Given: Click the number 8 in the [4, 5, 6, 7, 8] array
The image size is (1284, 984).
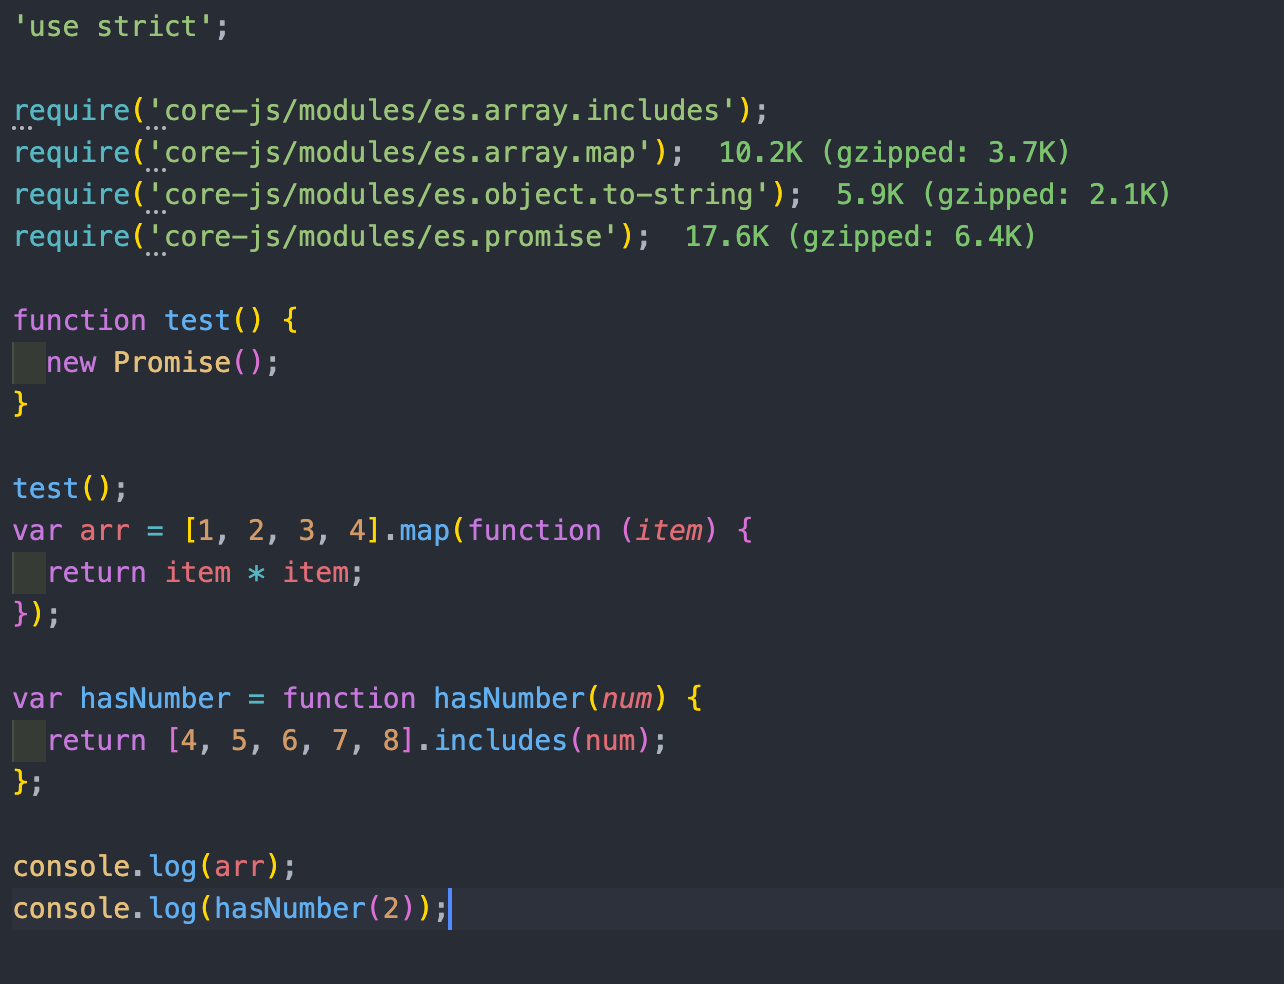Looking at the screenshot, I should 391,740.
